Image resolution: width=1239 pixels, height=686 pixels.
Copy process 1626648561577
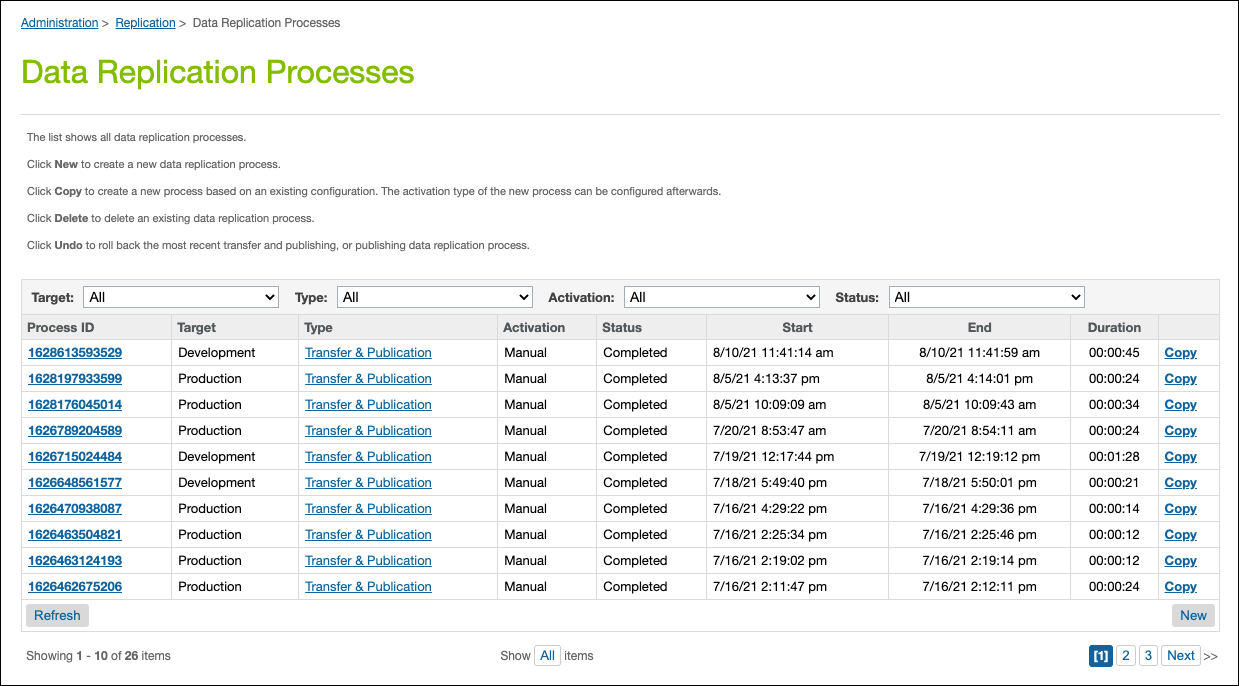[x=1181, y=483]
